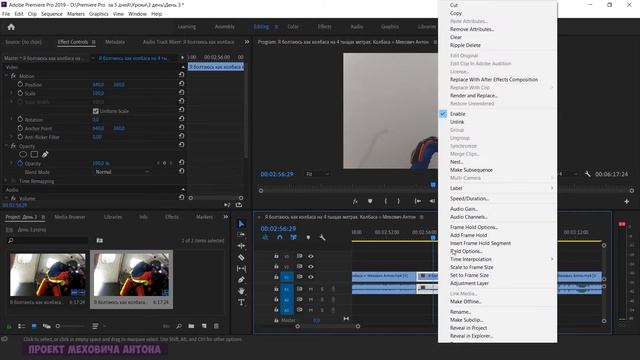Collapse the Motion effect group
This screenshot has height=360, width=640.
point(6,76)
